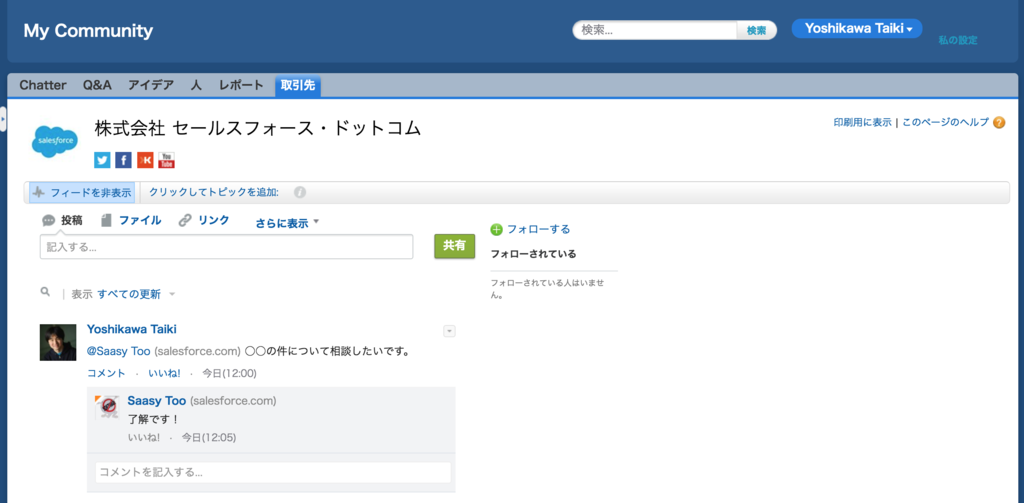Click 印刷用に表示 link
Image resolution: width=1024 pixels, height=503 pixels.
point(863,122)
